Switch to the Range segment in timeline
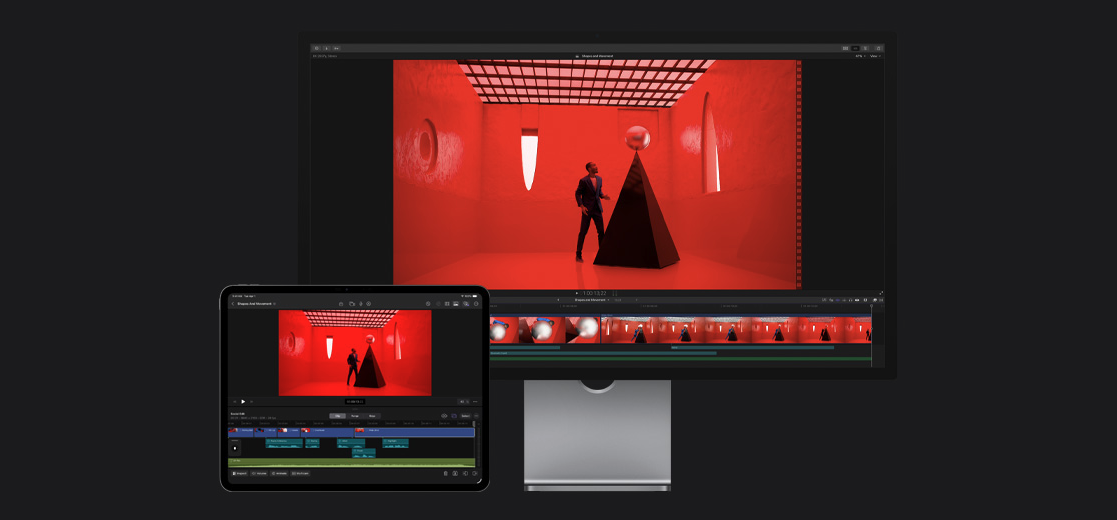Viewport: 1117px width, 520px height. (x=355, y=415)
